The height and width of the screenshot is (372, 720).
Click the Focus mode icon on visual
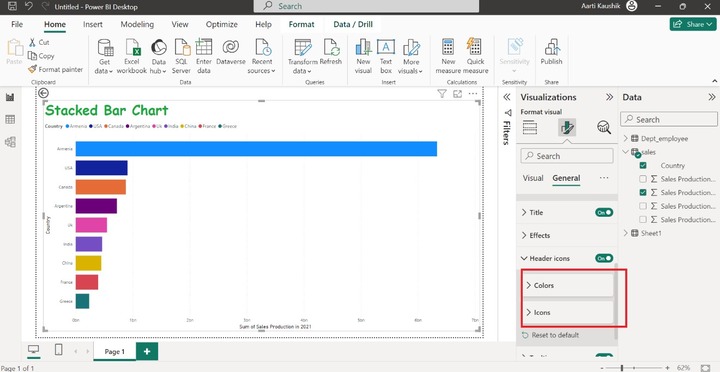(457, 94)
